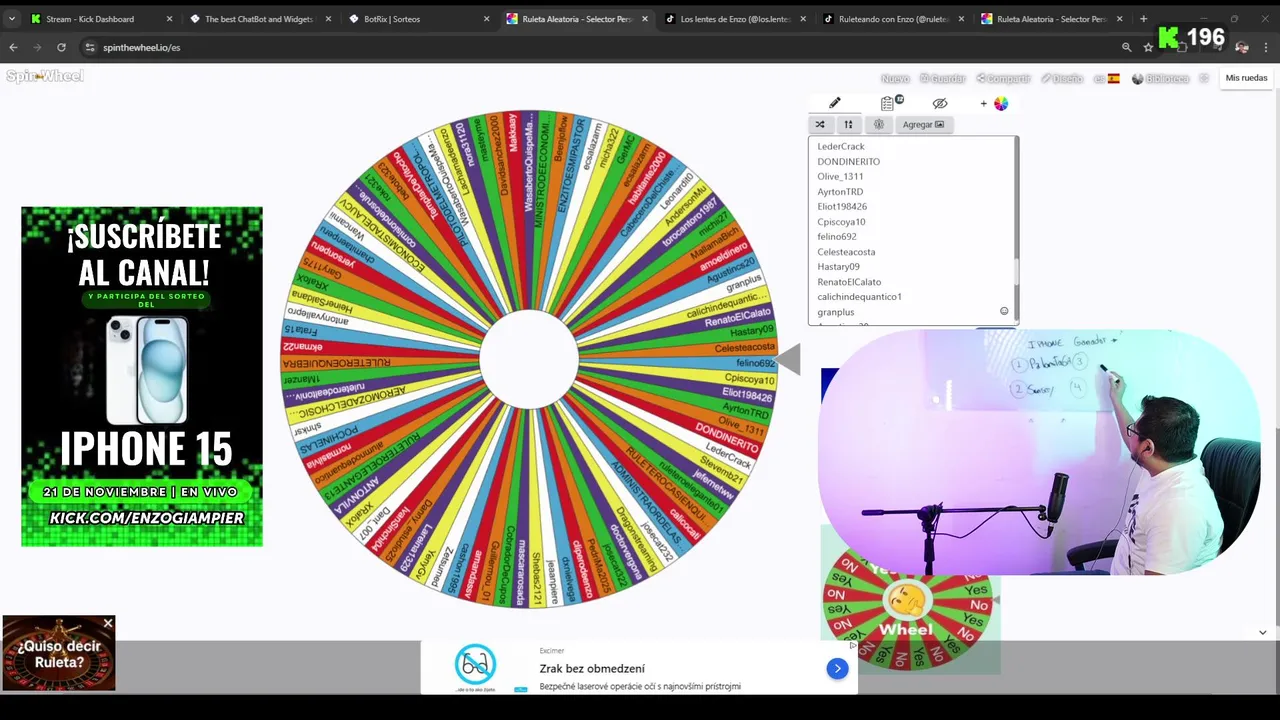1280x720 pixels.
Task: Click the blue arrow on the Excimer ad
Action: 837,668
